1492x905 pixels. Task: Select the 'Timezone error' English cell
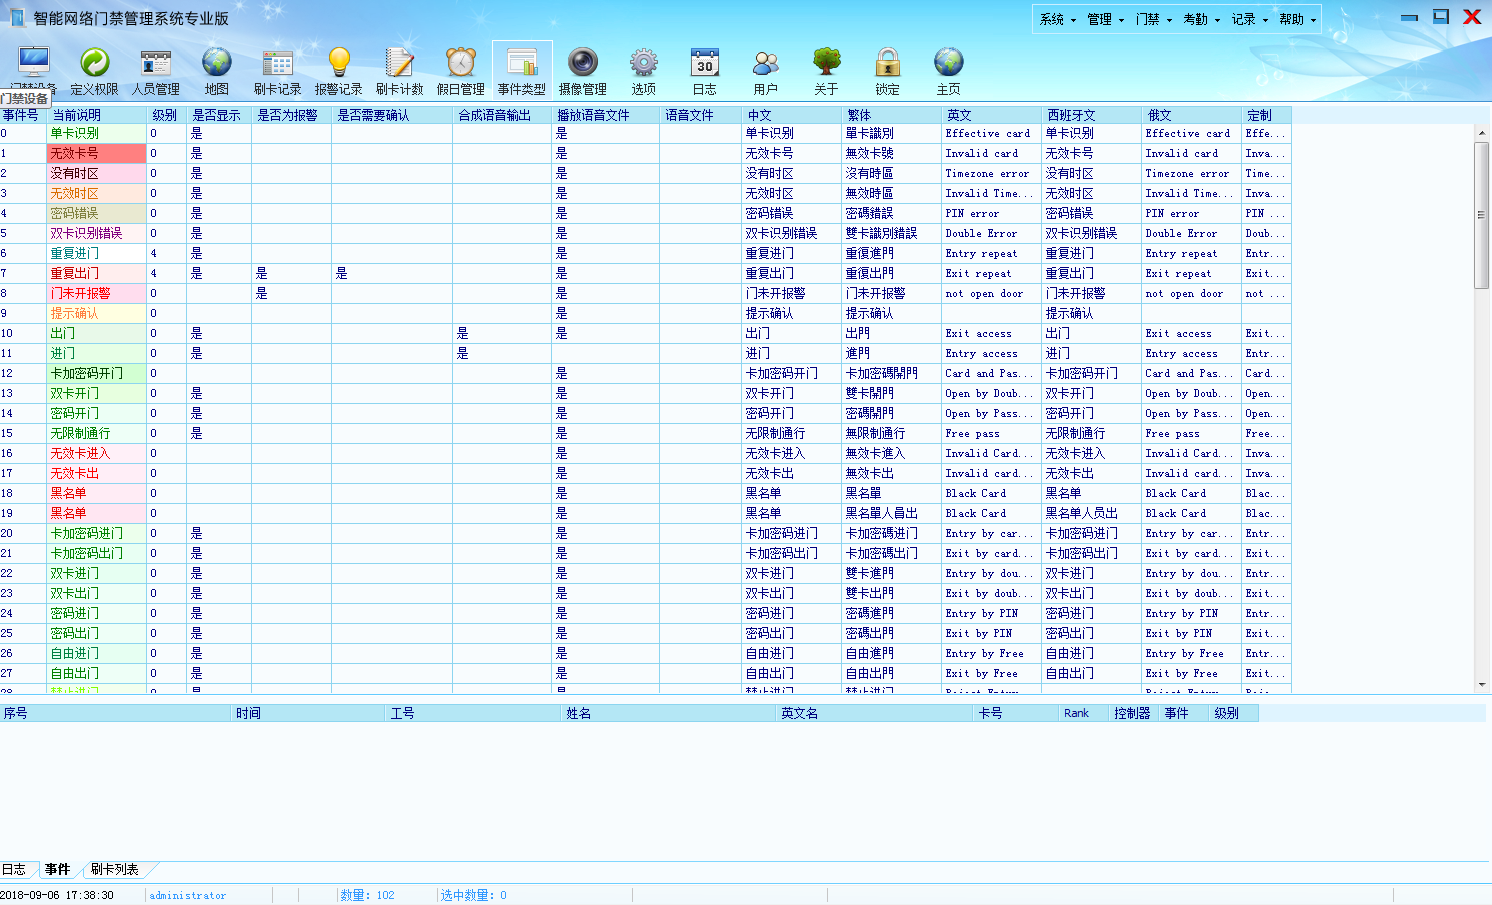tap(991, 173)
